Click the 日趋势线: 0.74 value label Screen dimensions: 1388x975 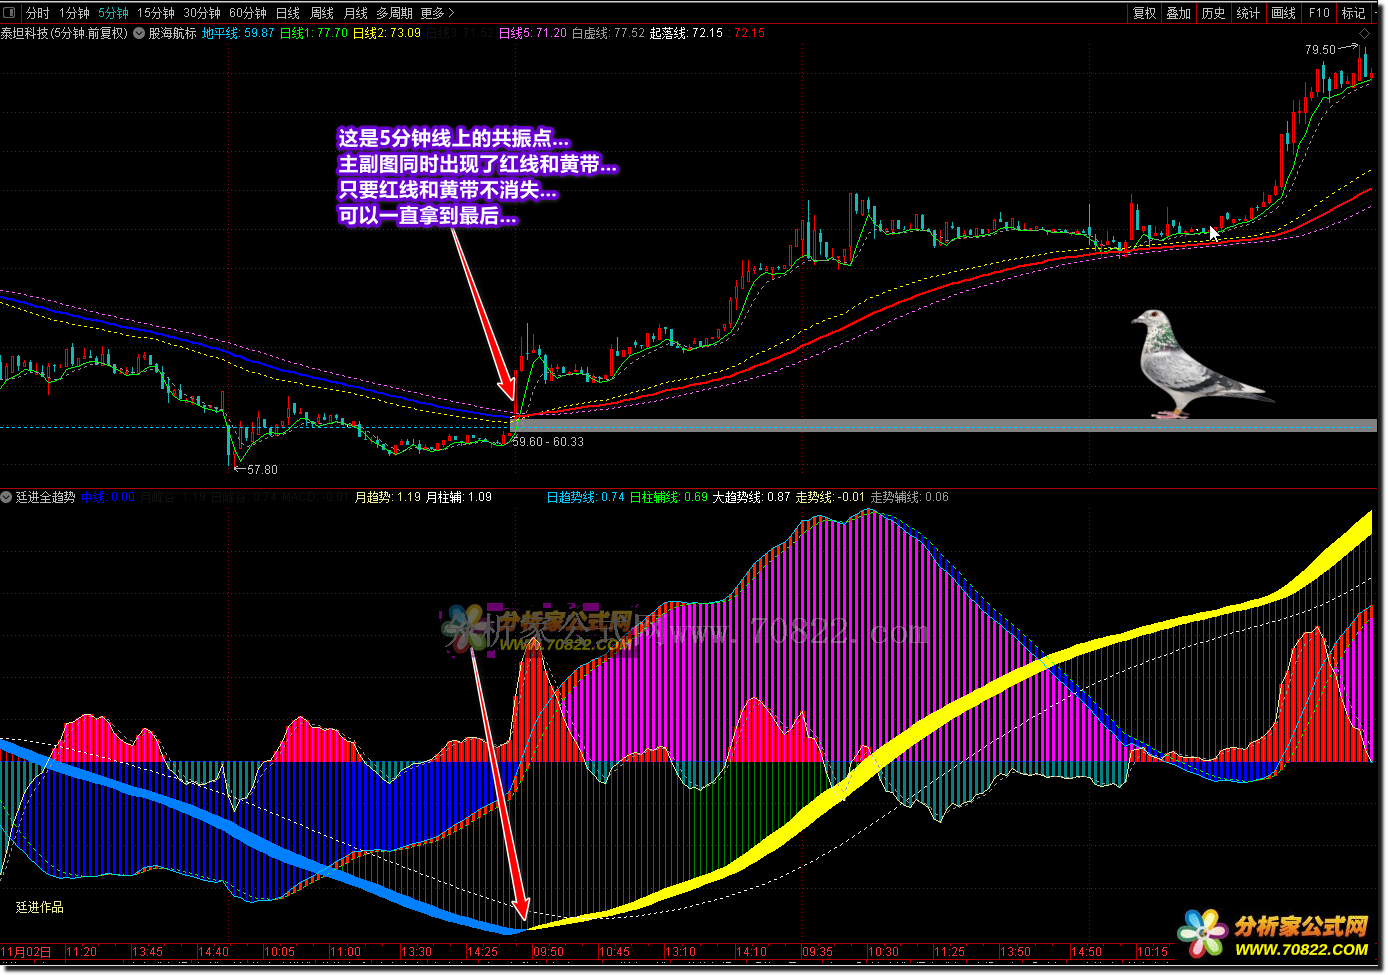tap(586, 497)
